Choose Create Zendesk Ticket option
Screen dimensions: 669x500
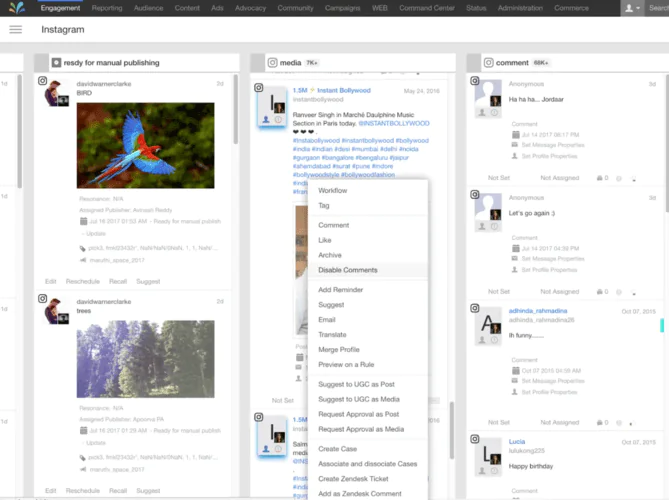point(367,479)
